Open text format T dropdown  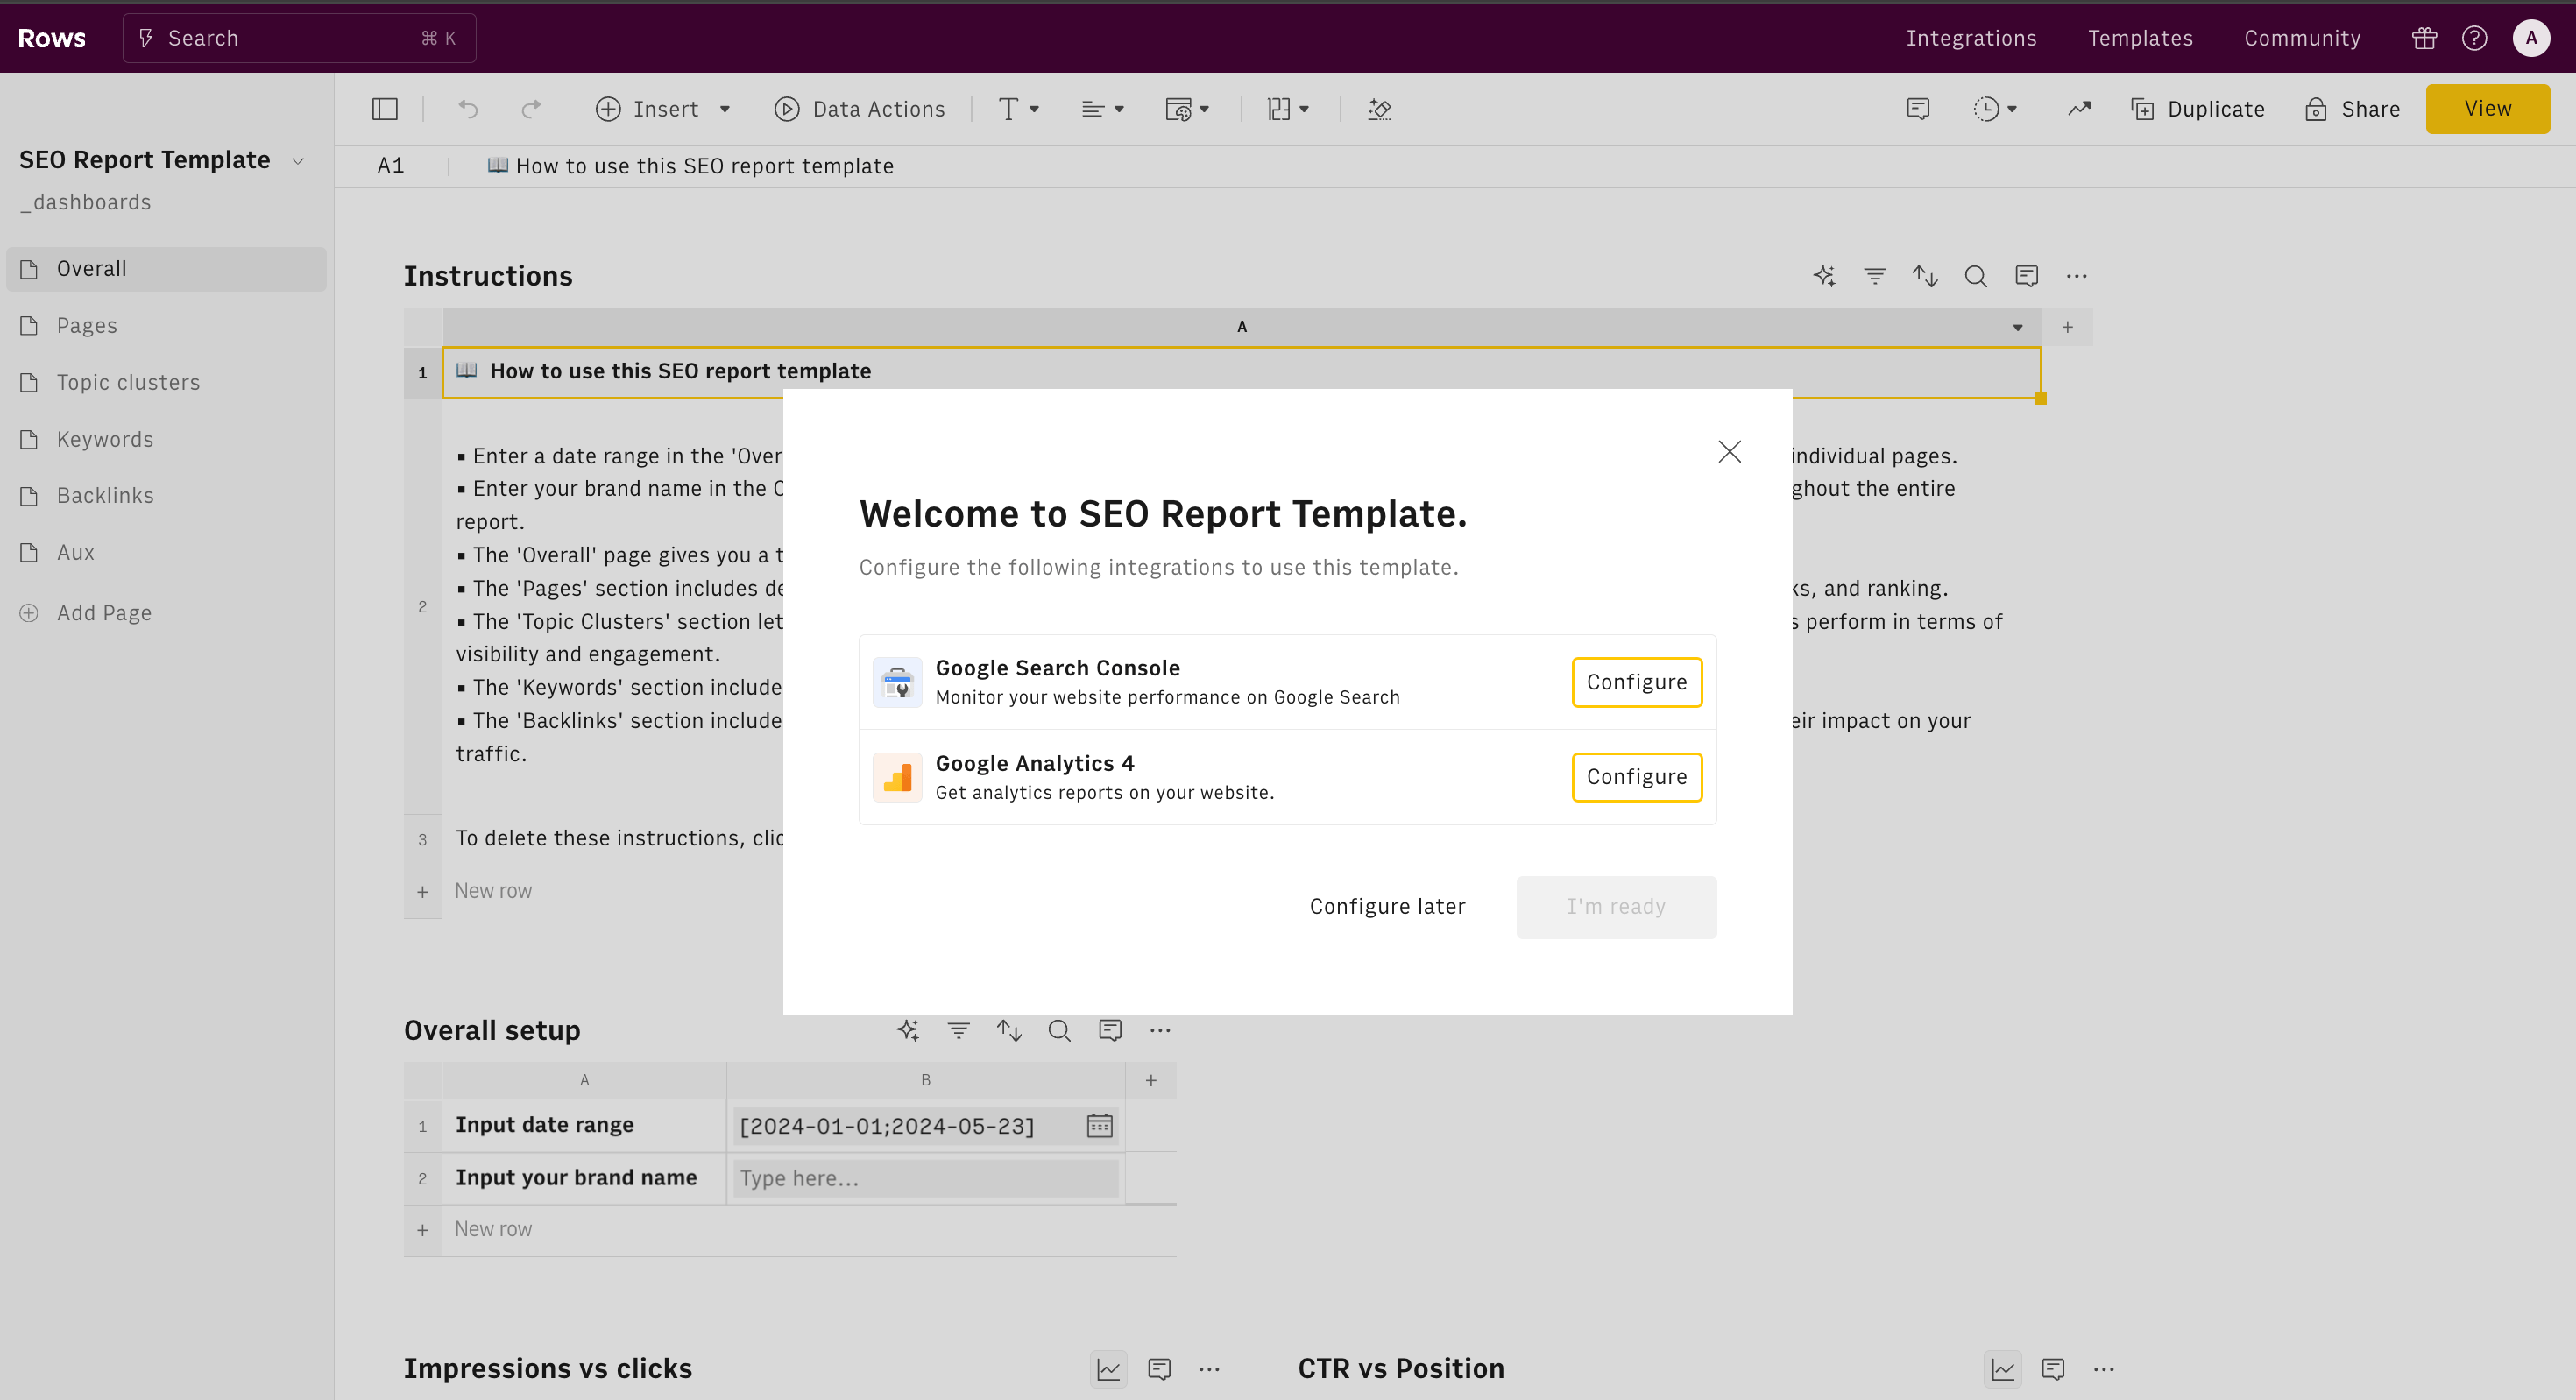[x=1019, y=109]
